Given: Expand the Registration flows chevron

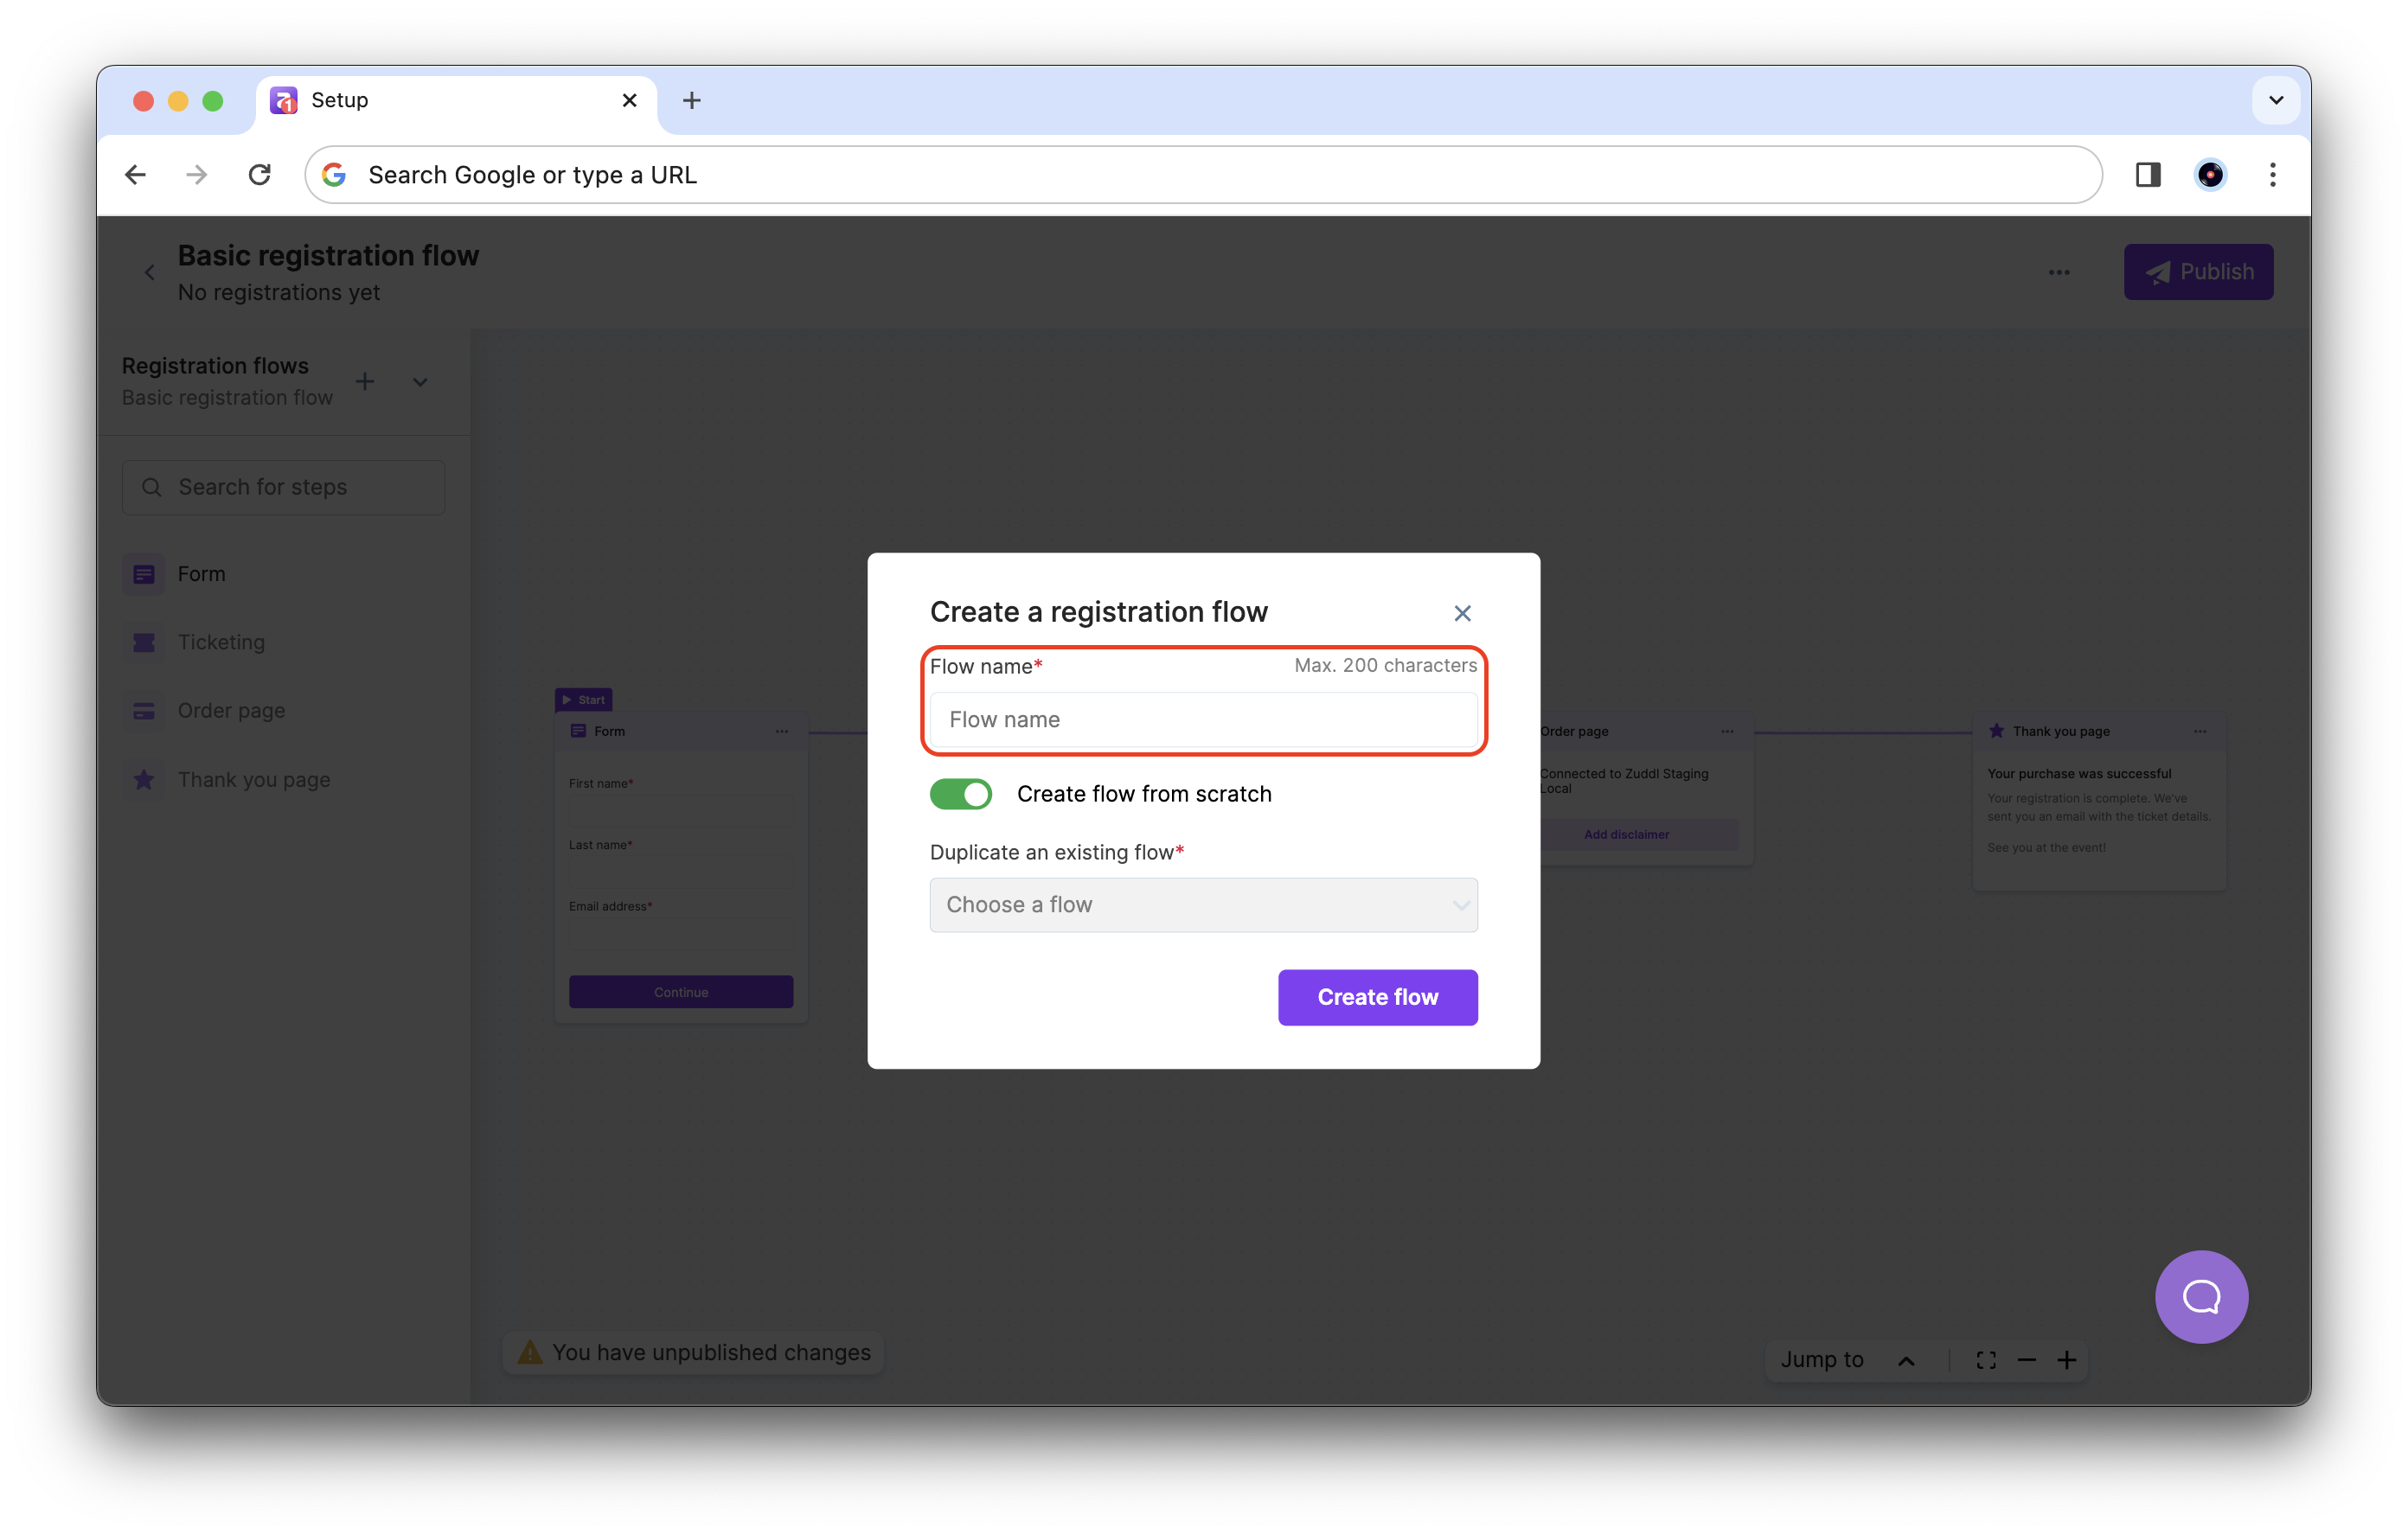Looking at the screenshot, I should [420, 382].
